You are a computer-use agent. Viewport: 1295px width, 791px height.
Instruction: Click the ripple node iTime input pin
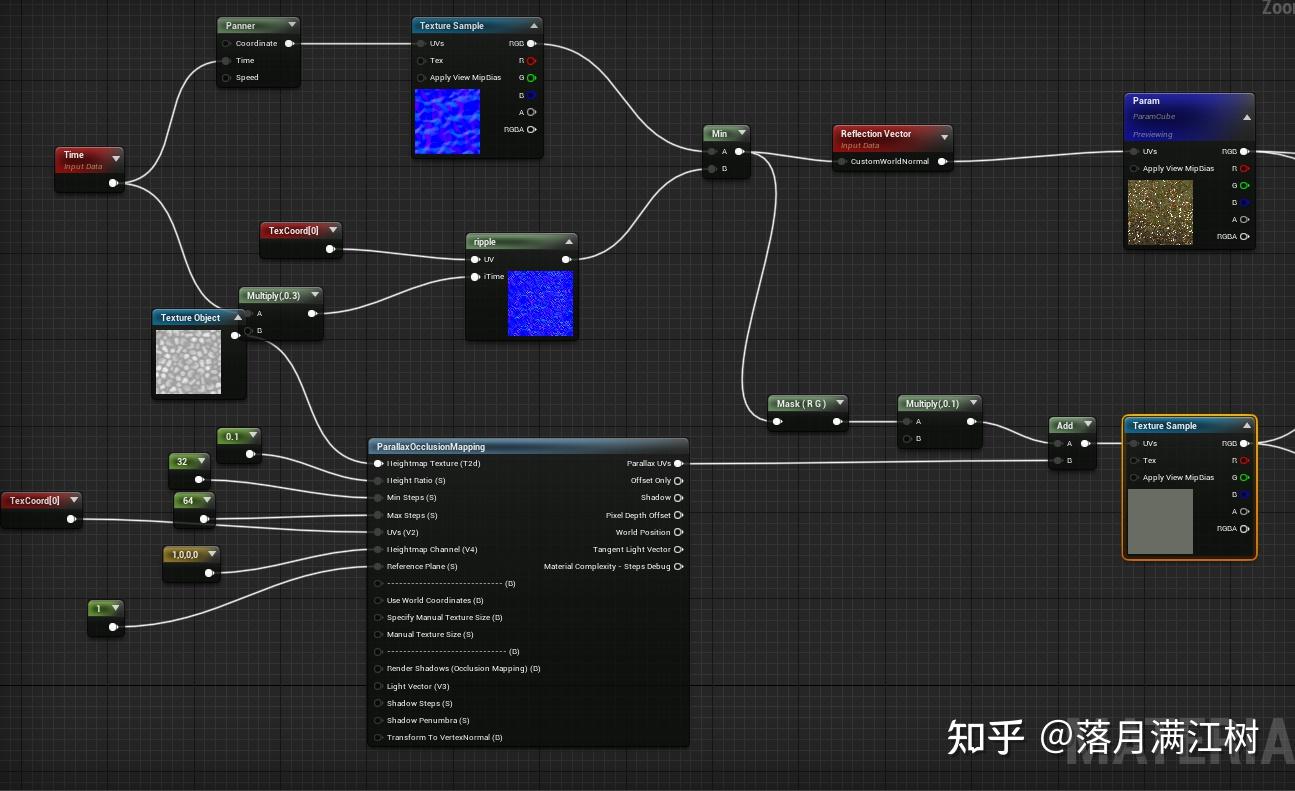coord(475,276)
